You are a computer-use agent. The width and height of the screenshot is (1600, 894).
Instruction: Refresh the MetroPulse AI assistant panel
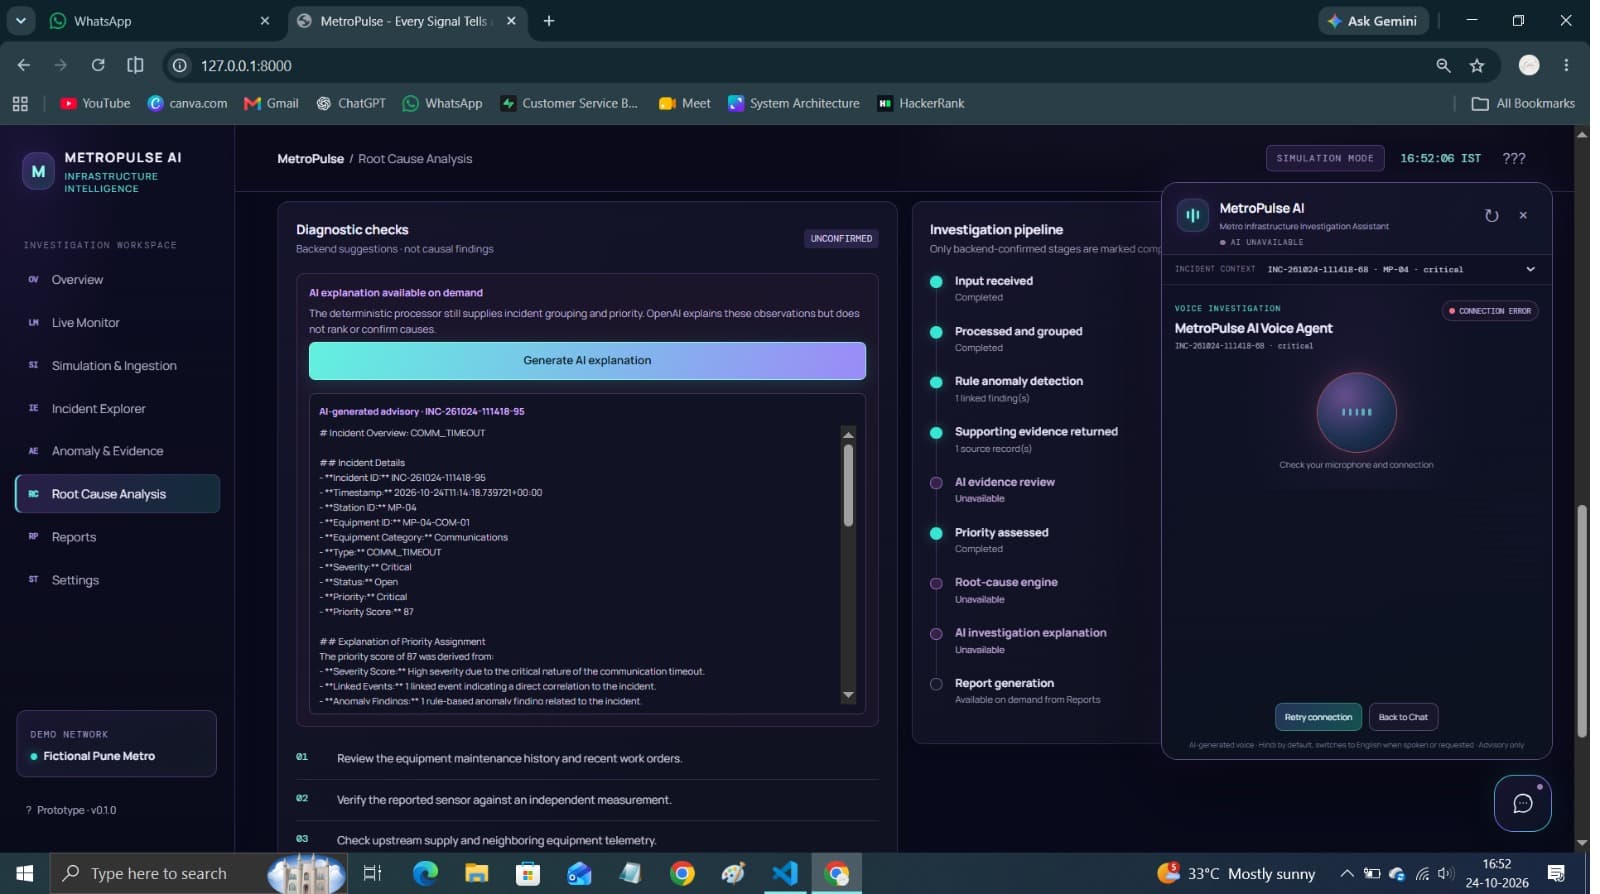(1491, 215)
